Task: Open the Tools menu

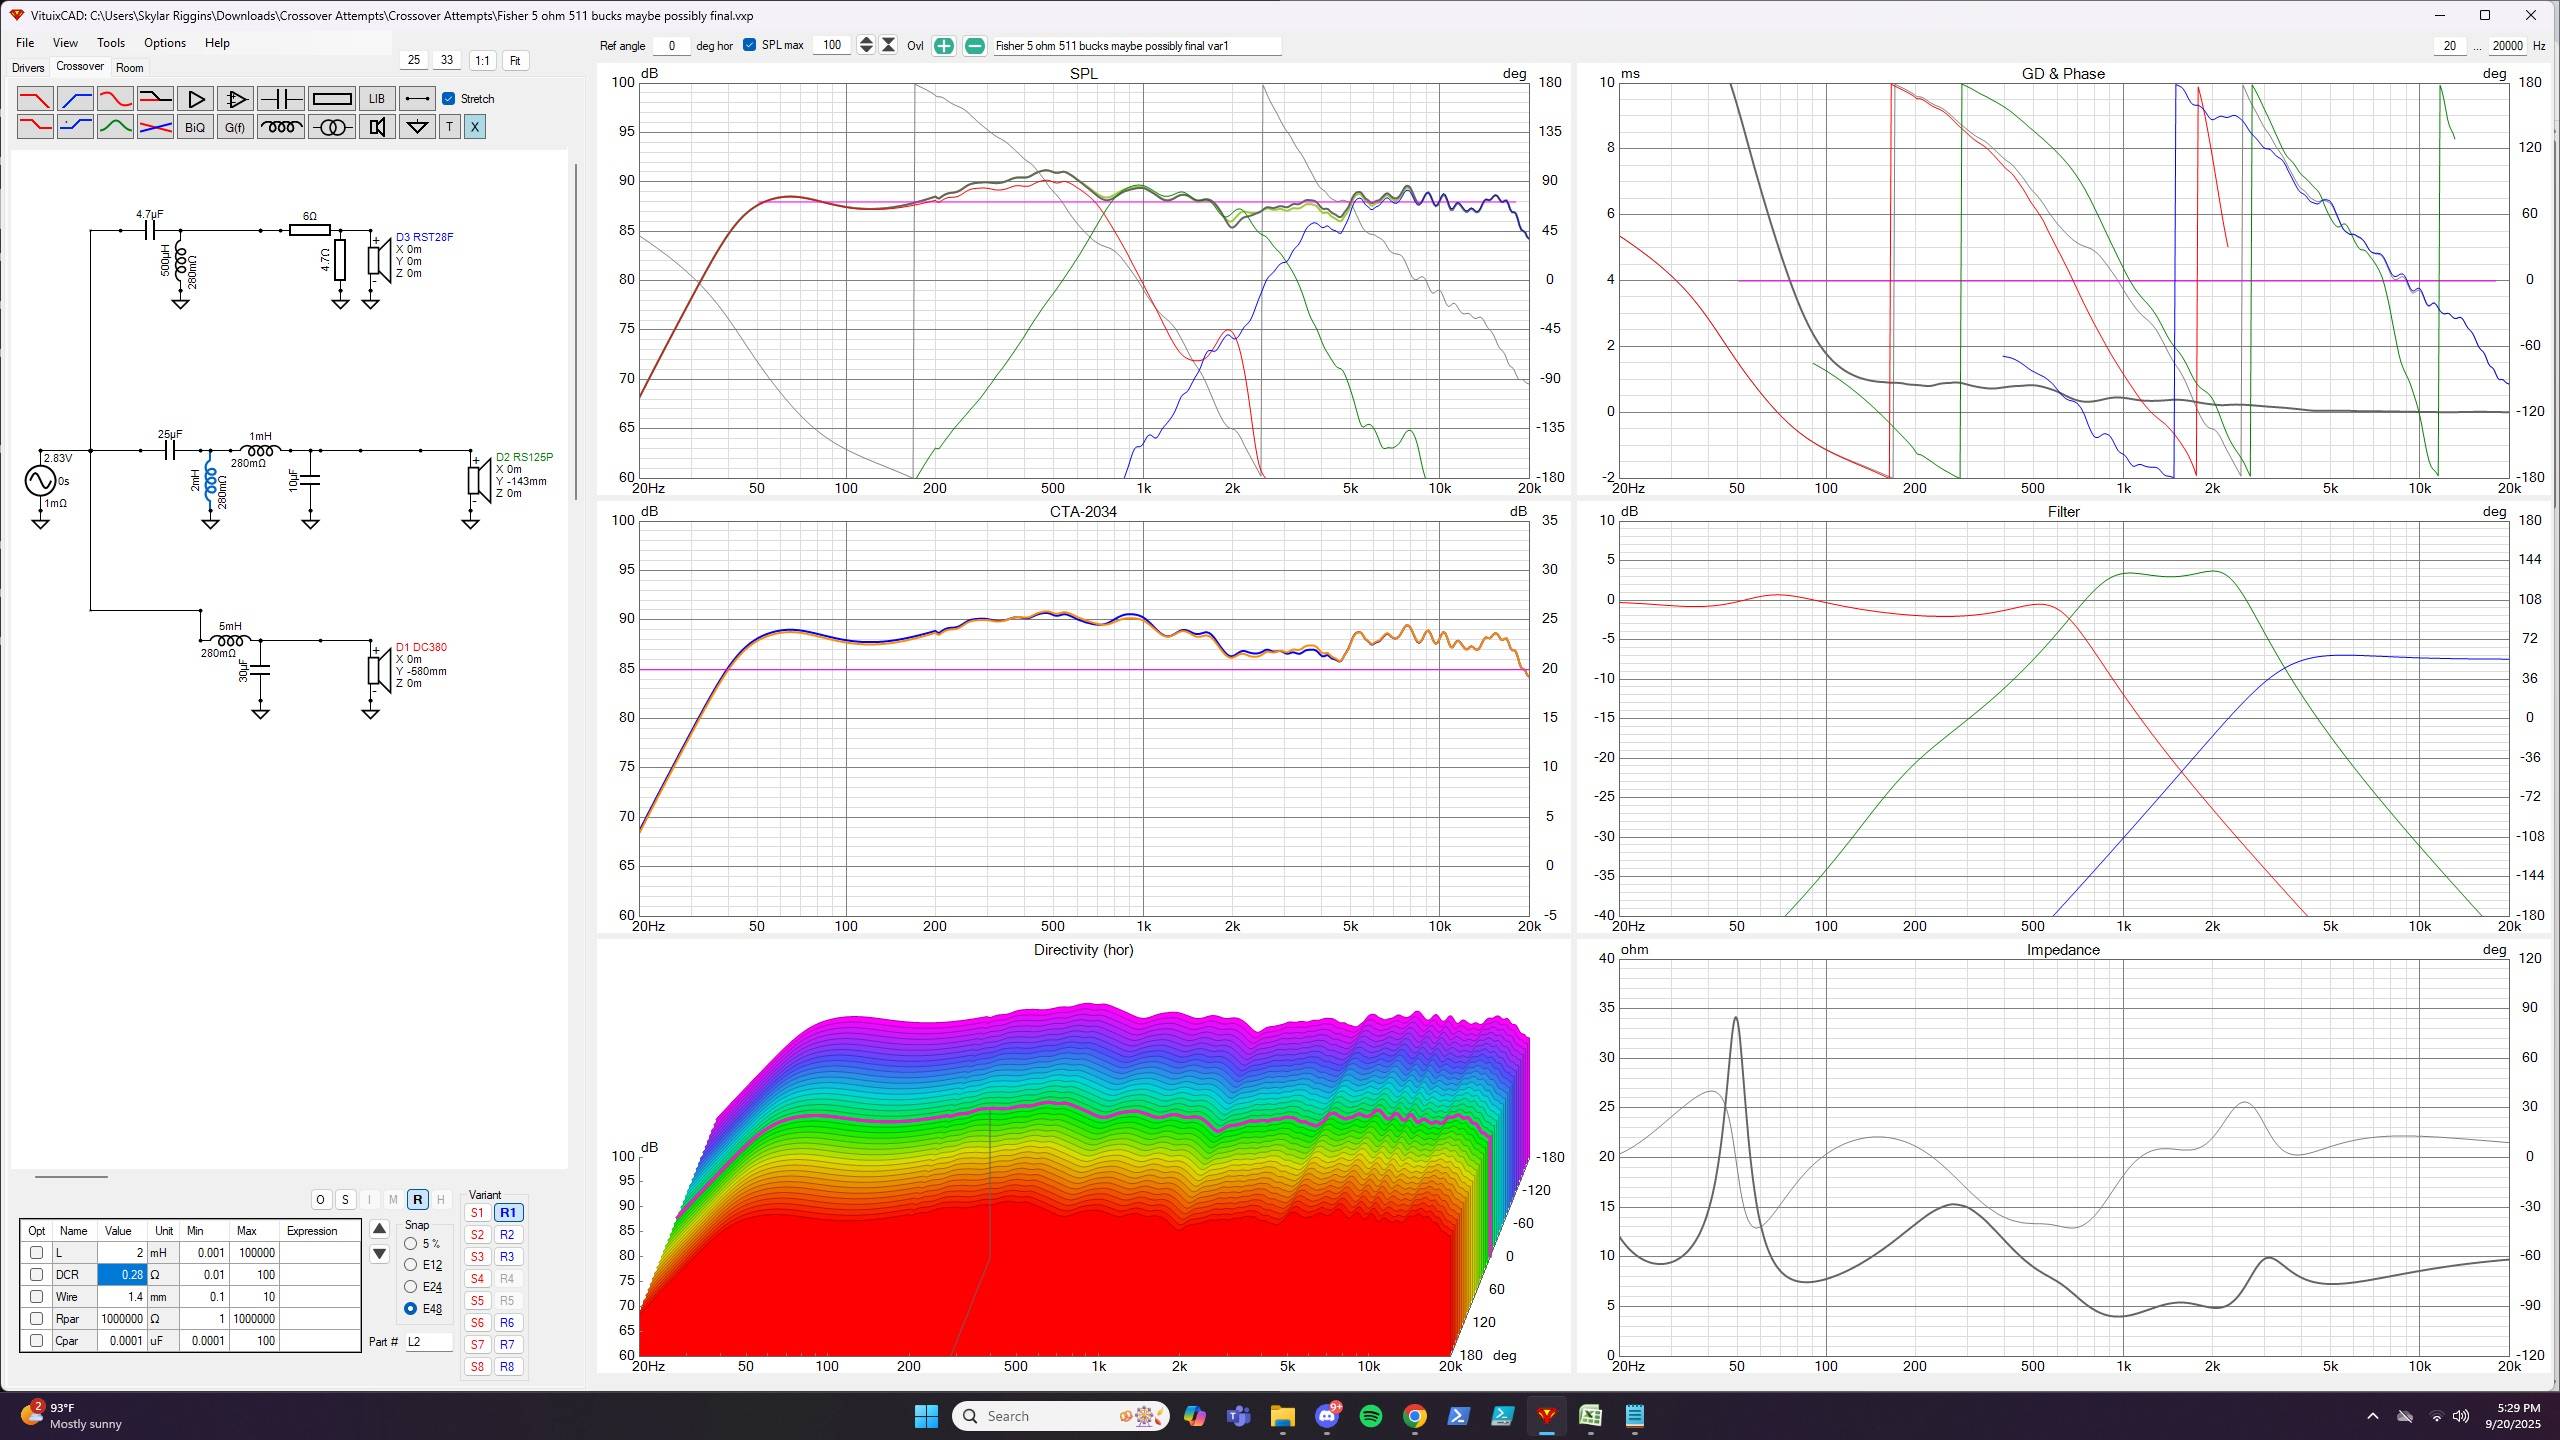Action: click(110, 43)
